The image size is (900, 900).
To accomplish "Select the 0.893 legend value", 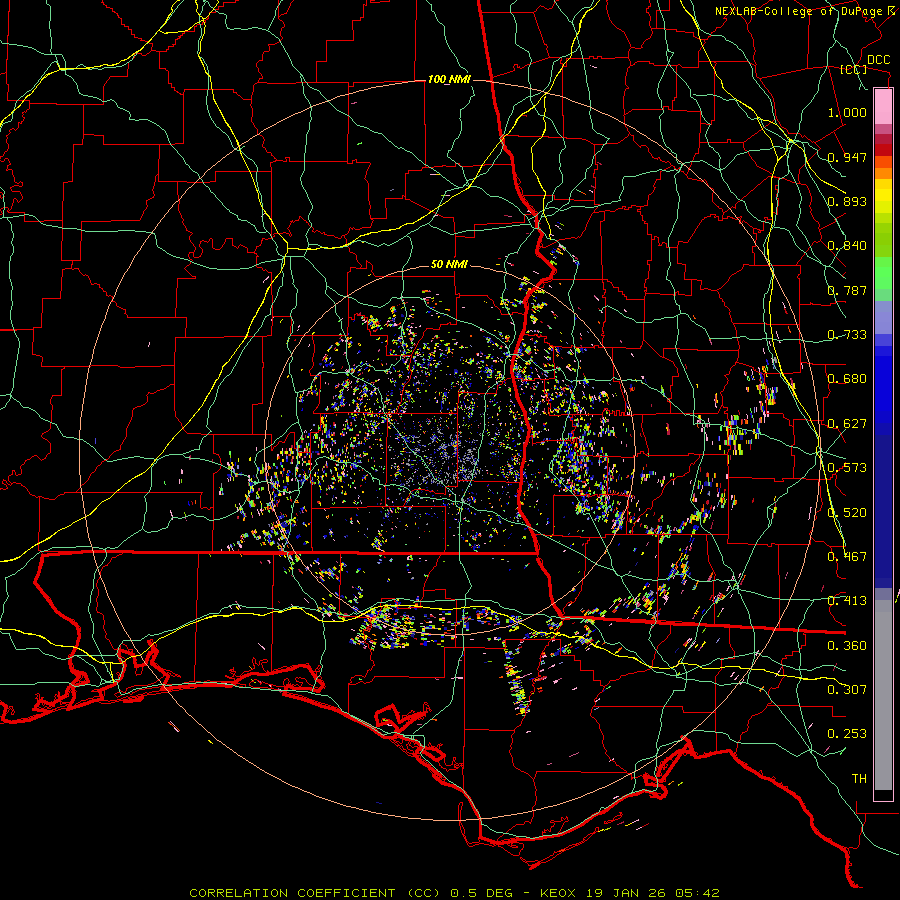I will pyautogui.click(x=847, y=201).
